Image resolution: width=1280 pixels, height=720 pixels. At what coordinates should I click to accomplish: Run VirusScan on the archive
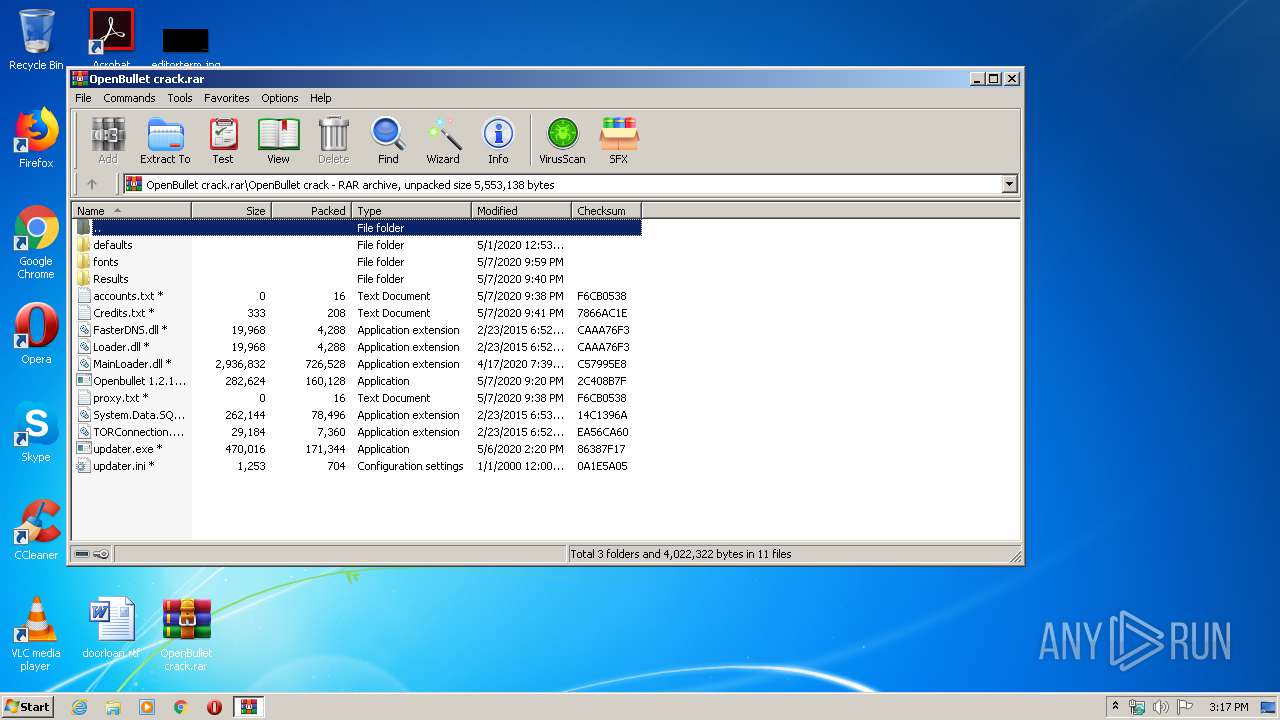[x=562, y=141]
